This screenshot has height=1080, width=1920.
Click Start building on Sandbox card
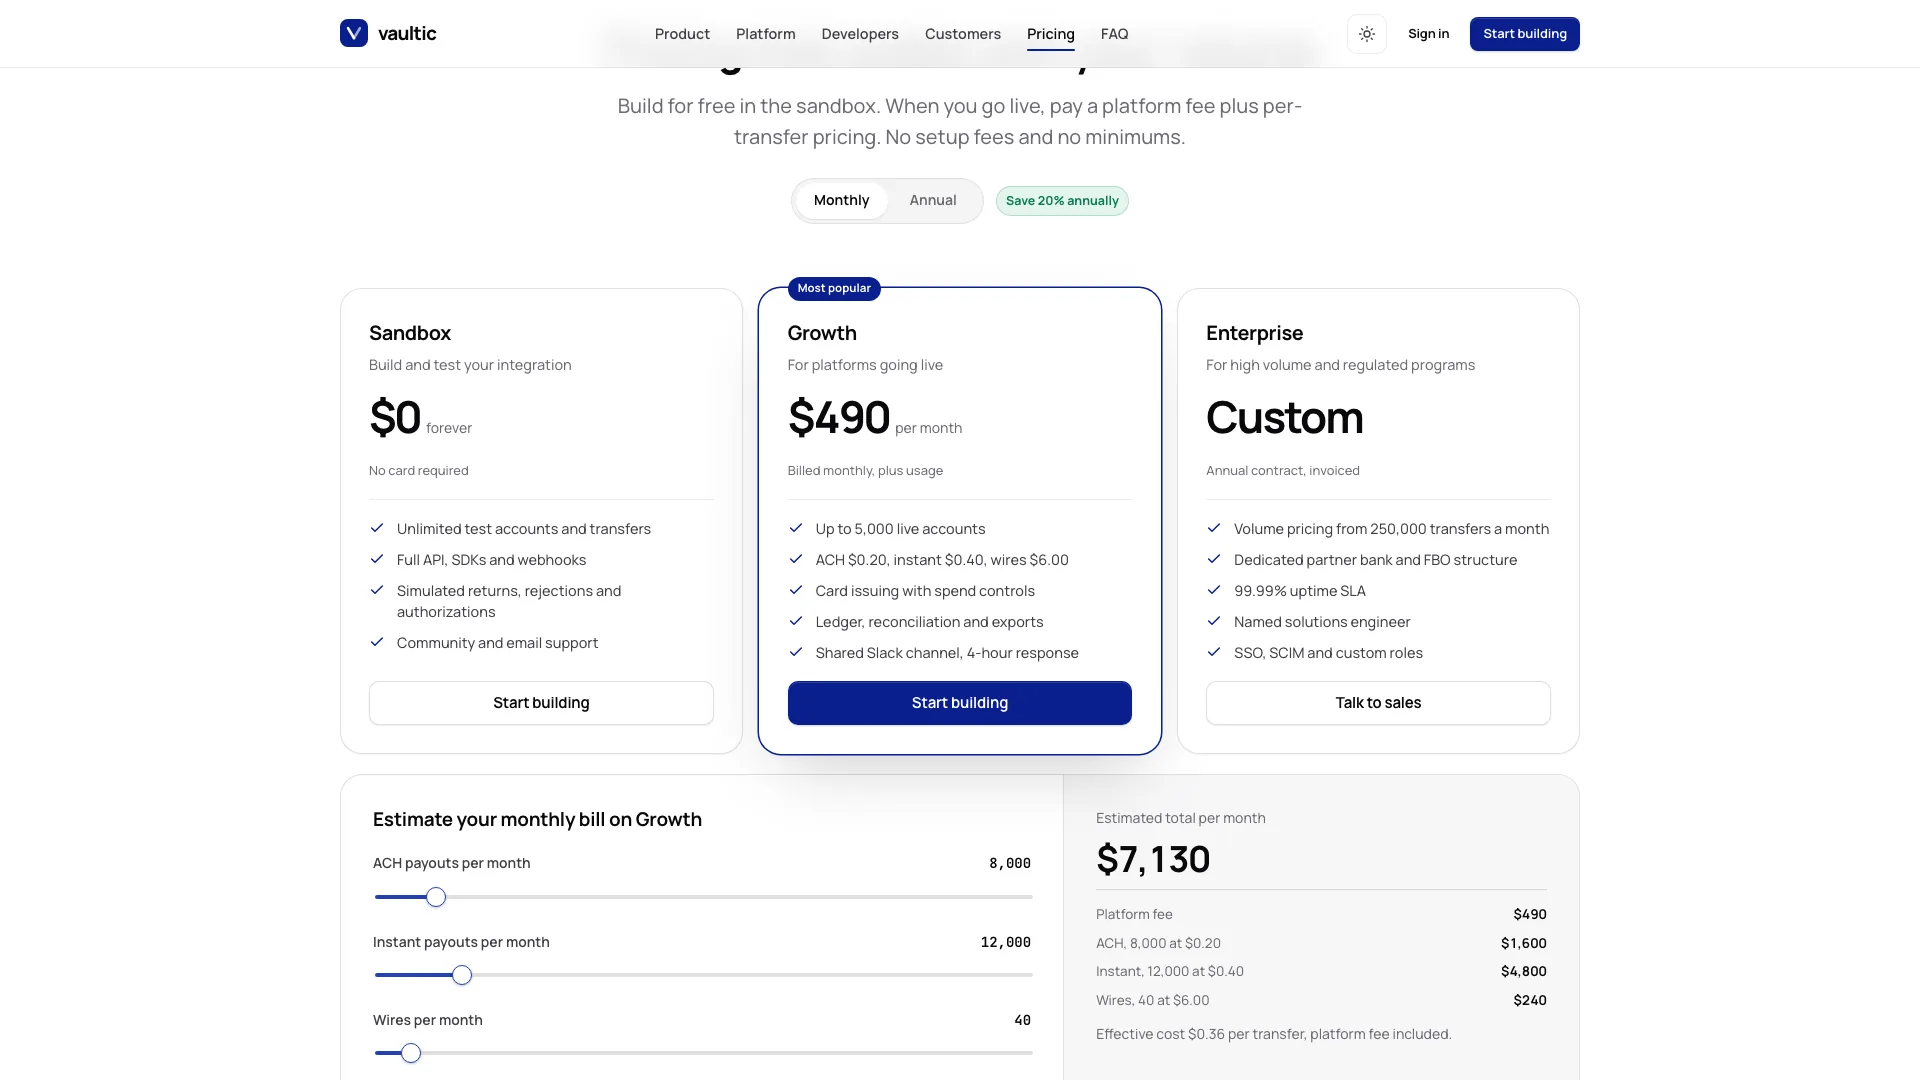click(541, 703)
